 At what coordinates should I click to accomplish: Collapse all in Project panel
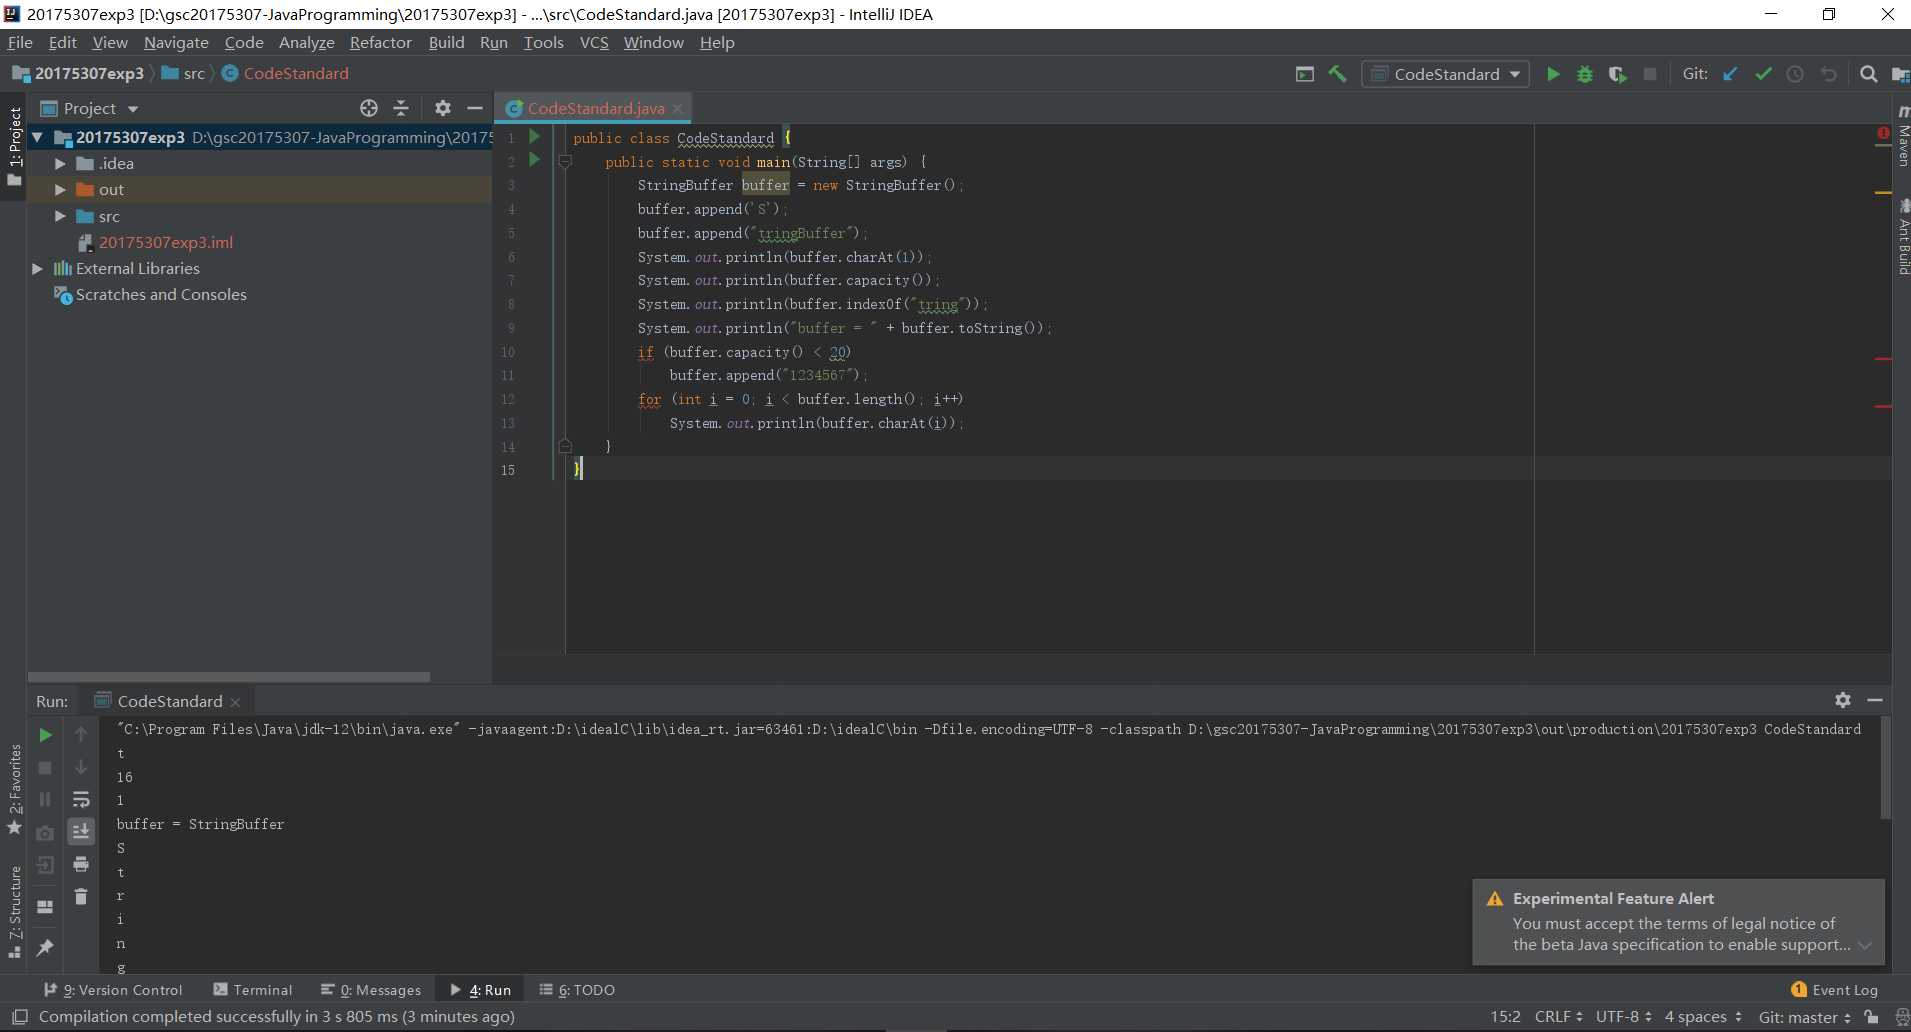pyautogui.click(x=401, y=108)
